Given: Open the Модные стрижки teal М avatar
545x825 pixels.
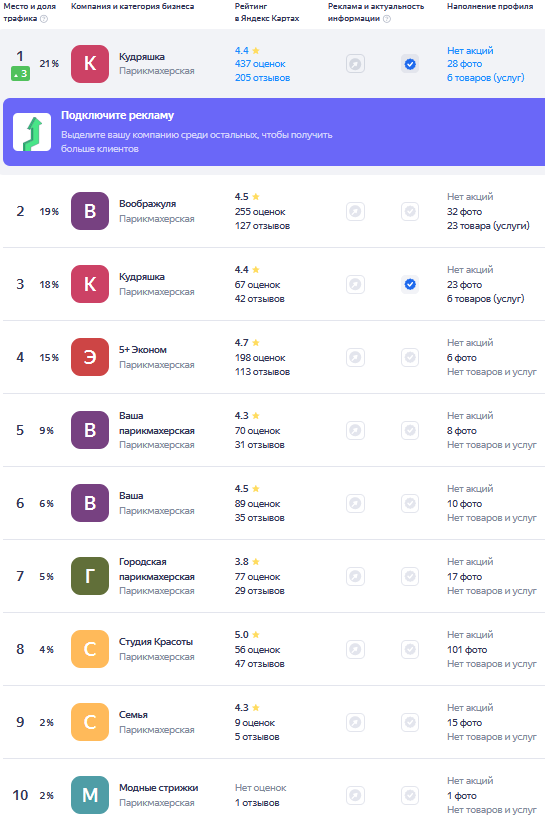Looking at the screenshot, I should (x=90, y=795).
